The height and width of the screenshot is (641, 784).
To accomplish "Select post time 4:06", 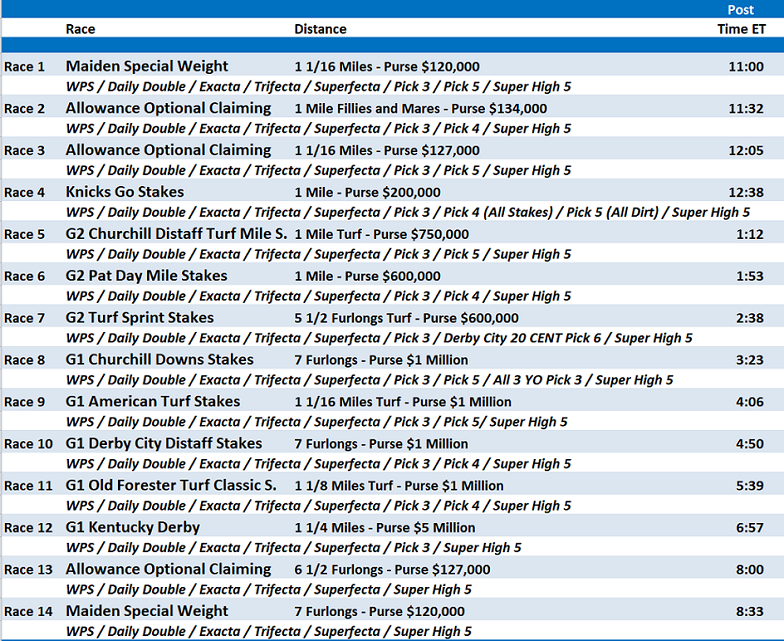I will tap(750, 402).
